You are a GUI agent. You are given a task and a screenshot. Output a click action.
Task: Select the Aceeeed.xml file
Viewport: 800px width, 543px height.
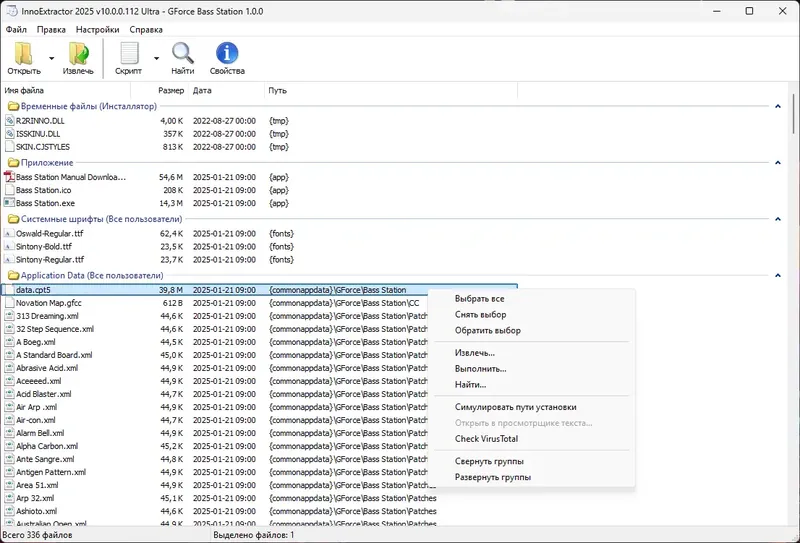click(x=38, y=381)
